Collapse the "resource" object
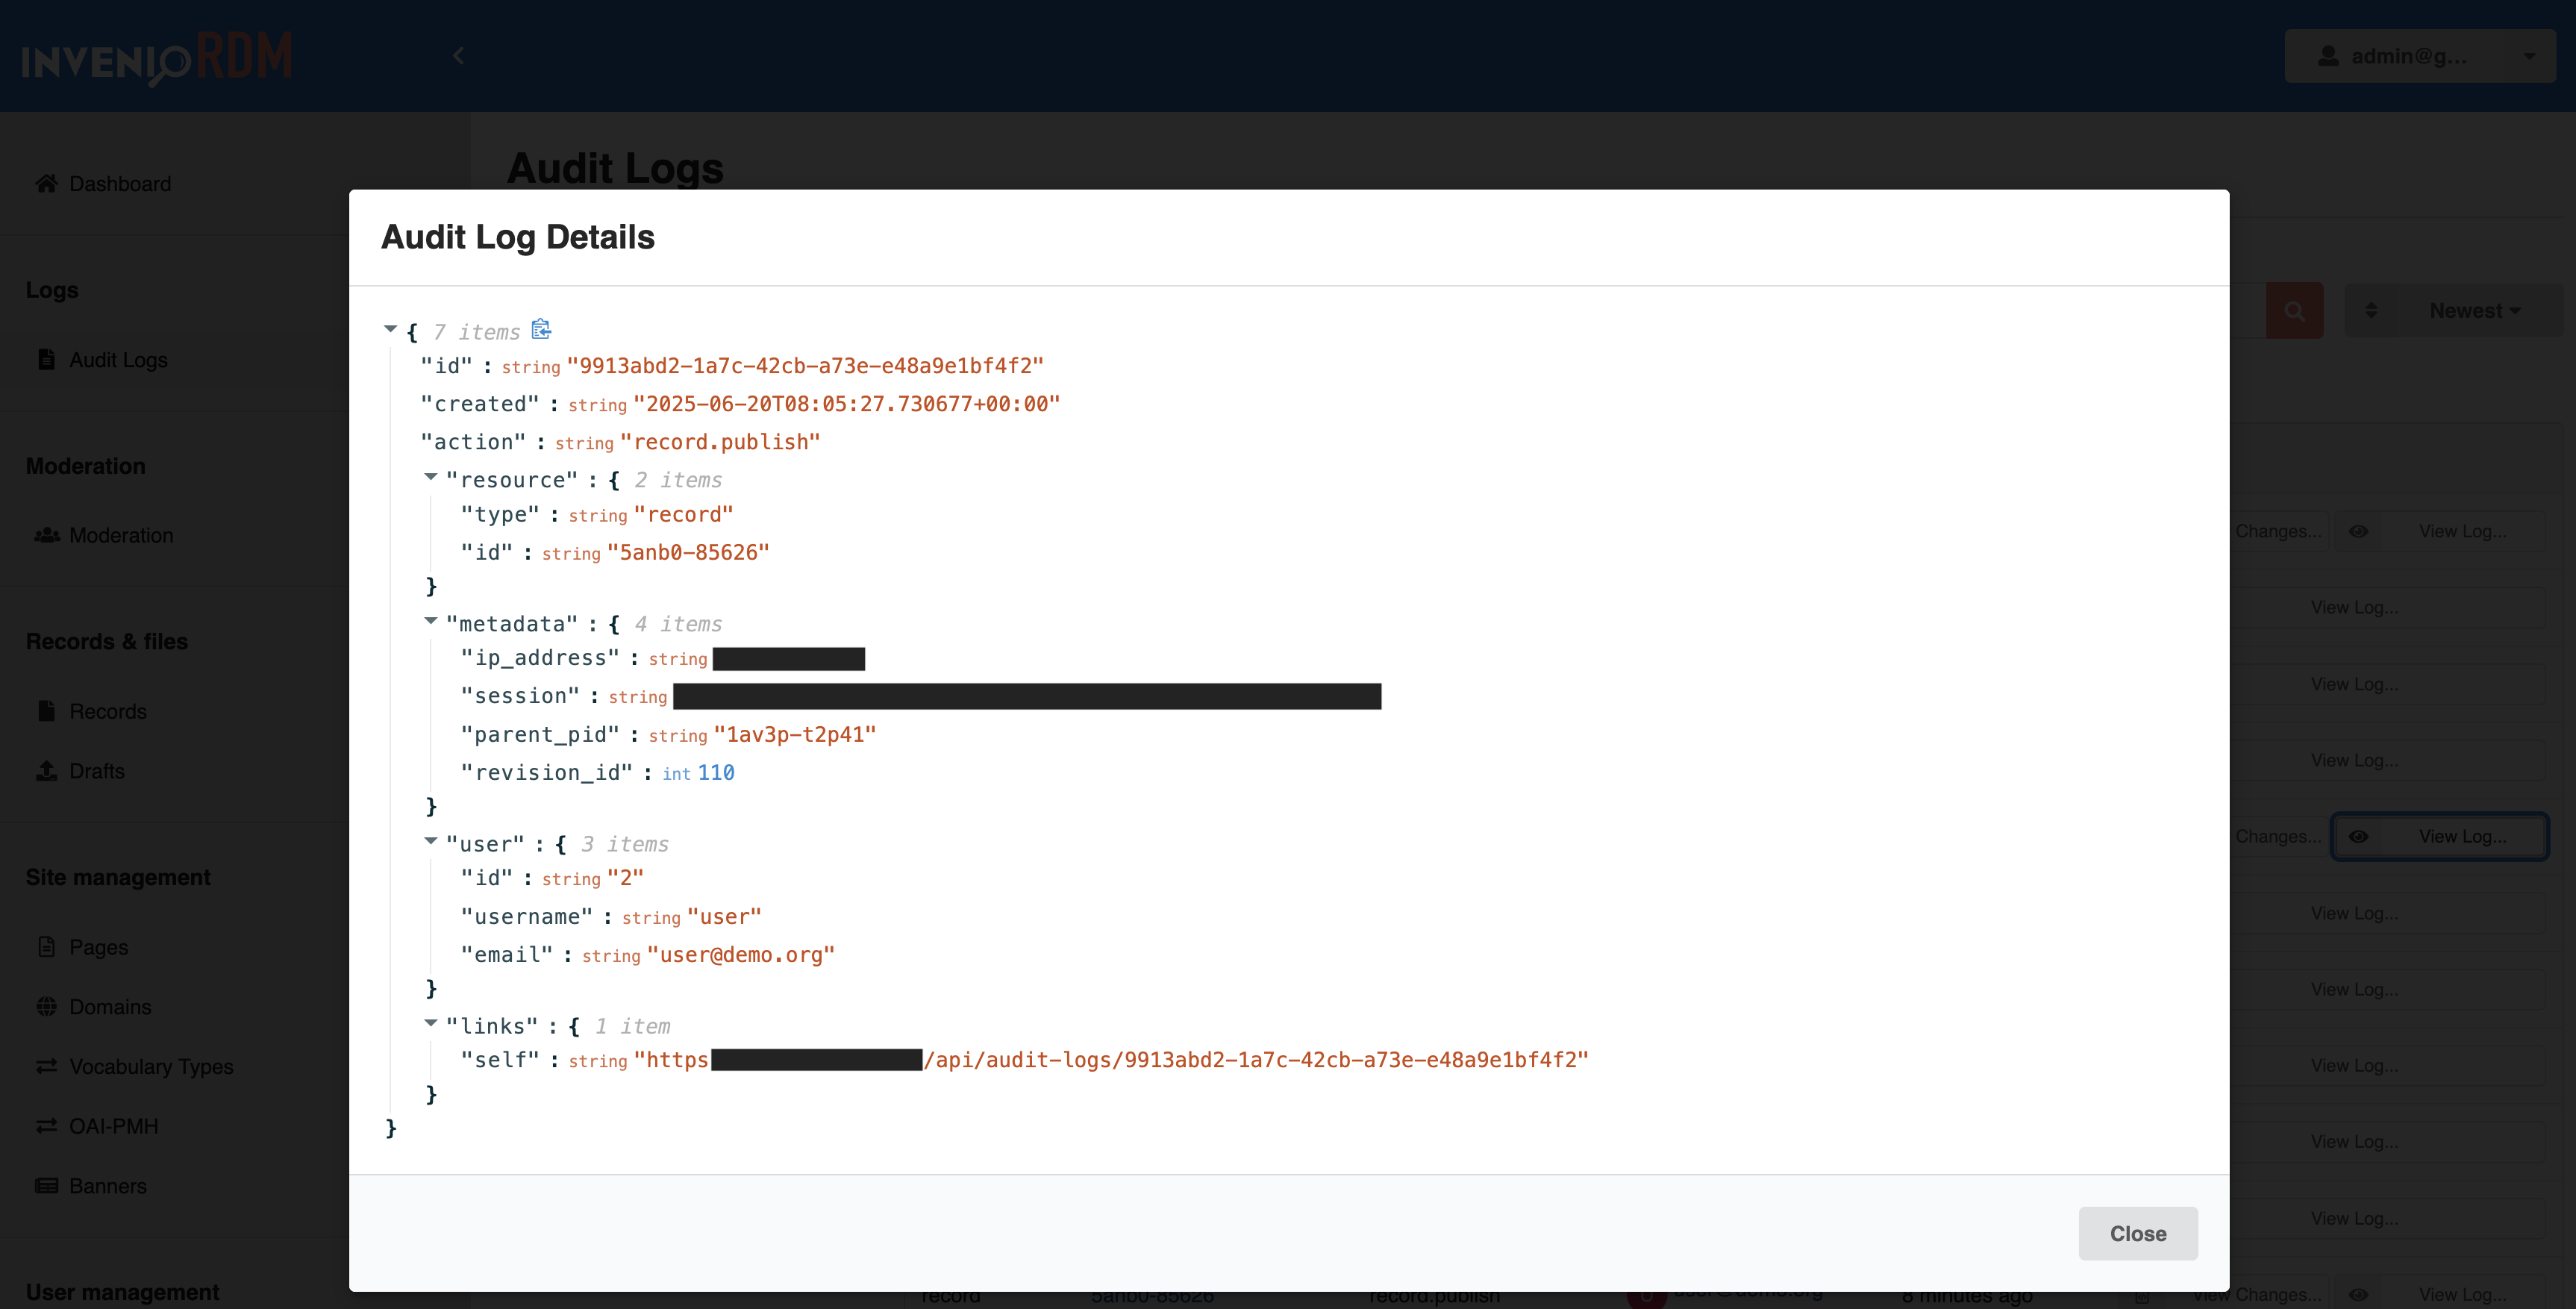Viewport: 2576px width, 1309px height. pos(431,477)
